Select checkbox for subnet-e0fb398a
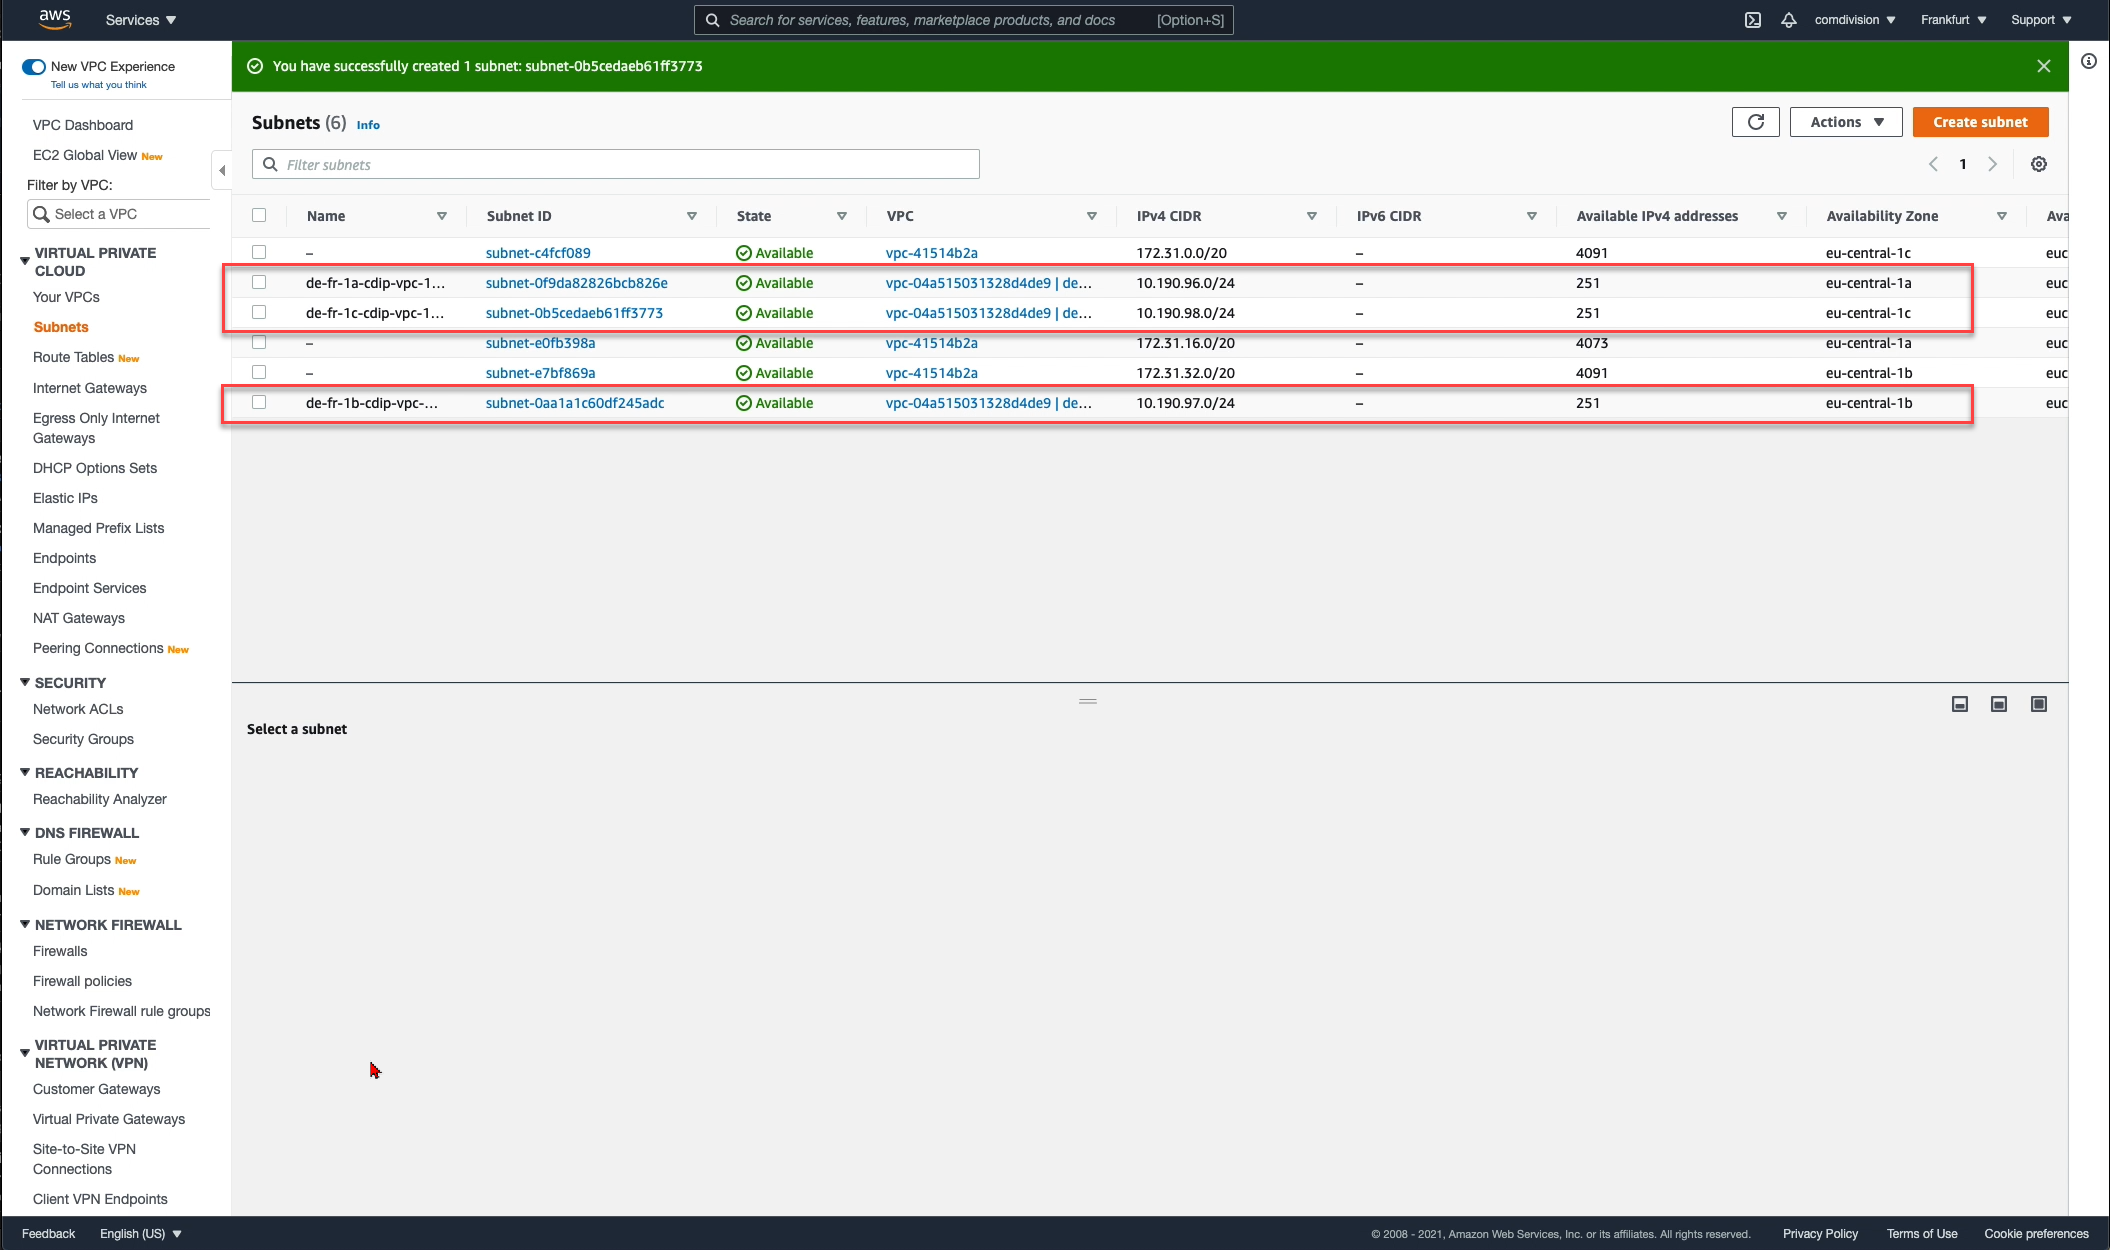The width and height of the screenshot is (2110, 1250). coord(259,342)
